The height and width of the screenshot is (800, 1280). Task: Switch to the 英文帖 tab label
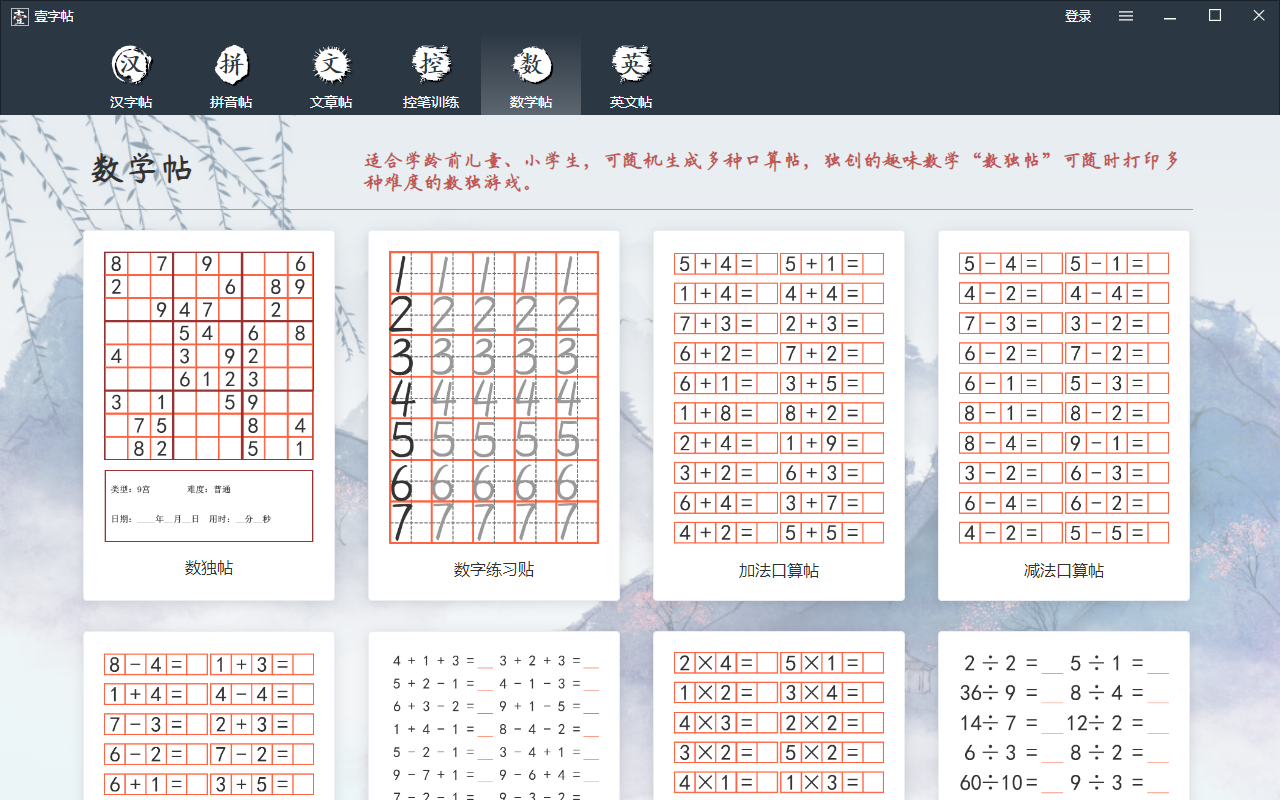point(631,102)
